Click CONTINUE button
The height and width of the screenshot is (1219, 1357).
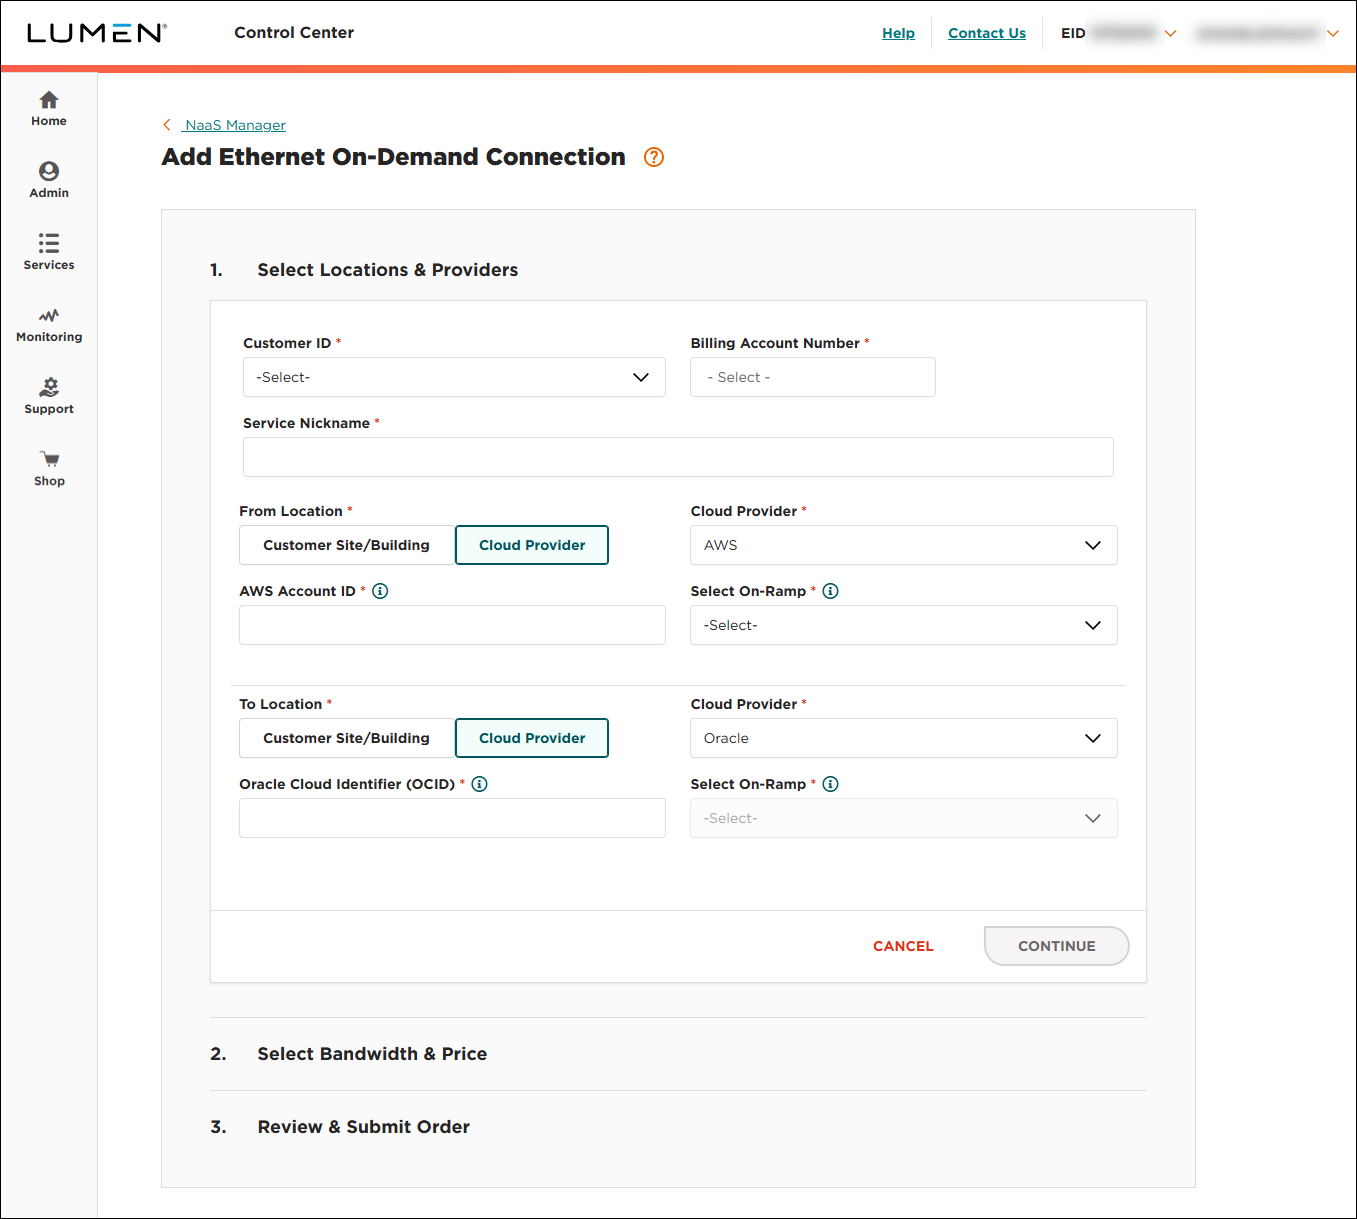1057,946
